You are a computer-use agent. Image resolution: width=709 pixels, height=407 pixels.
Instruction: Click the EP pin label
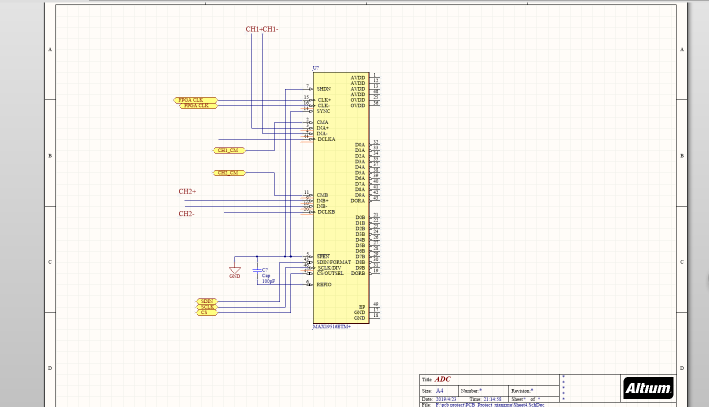pos(362,307)
